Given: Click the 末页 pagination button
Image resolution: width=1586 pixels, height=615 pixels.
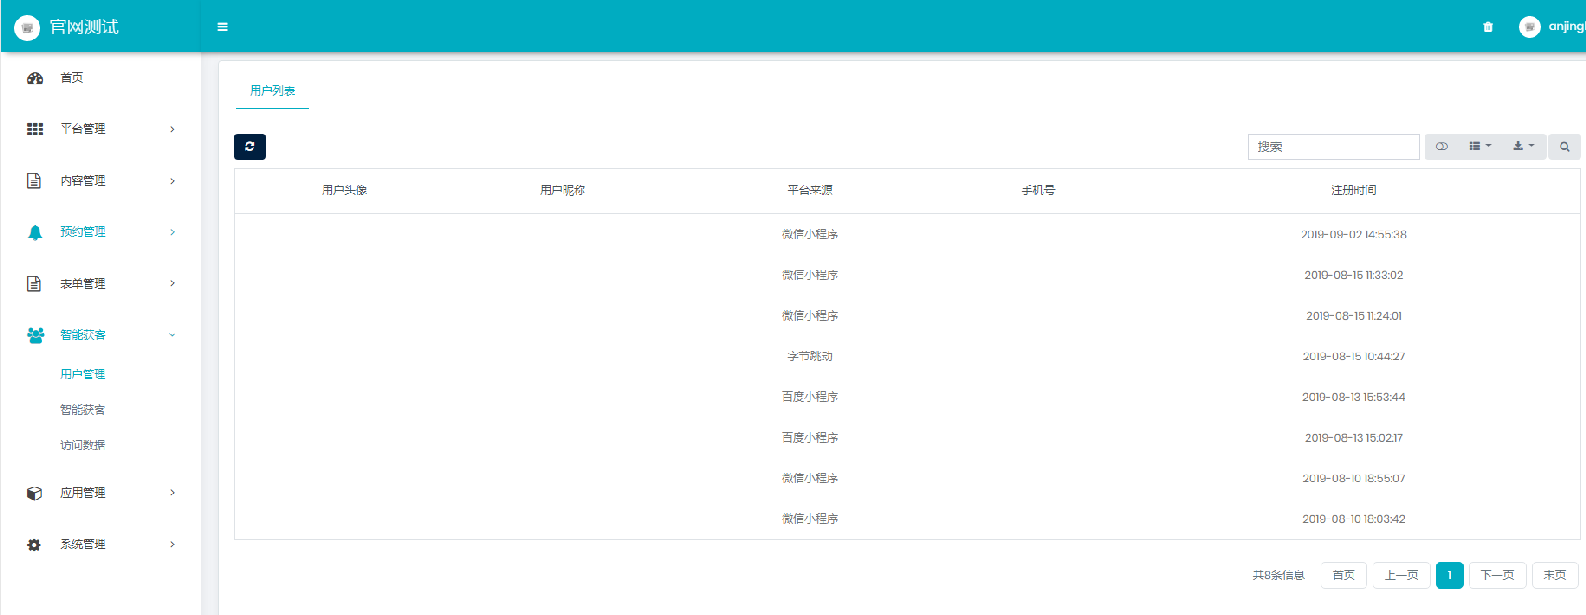Looking at the screenshot, I should pyautogui.click(x=1555, y=575).
